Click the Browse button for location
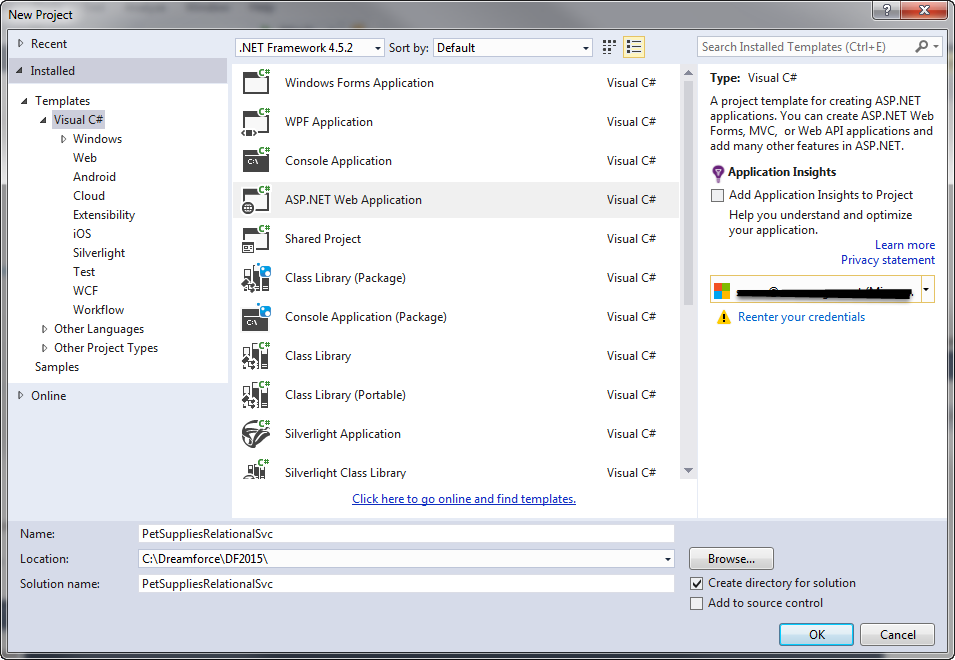Viewport: 955px width, 660px height. coord(731,559)
